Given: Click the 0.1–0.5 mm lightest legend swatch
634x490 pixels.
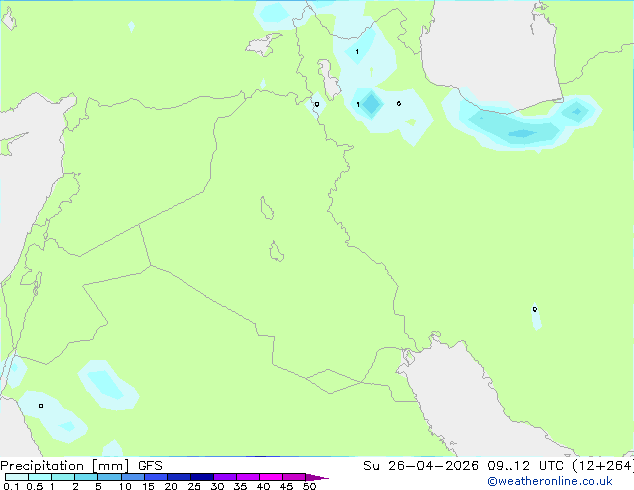Looking at the screenshot, I should coord(17,477).
